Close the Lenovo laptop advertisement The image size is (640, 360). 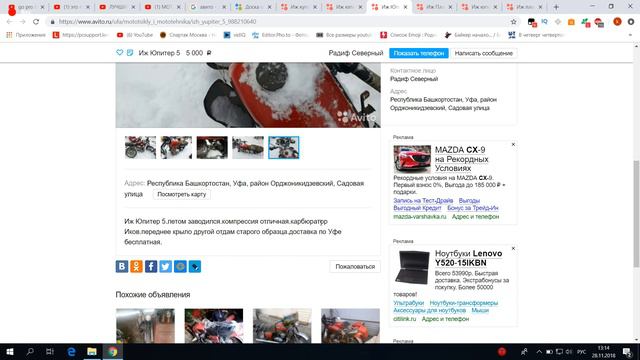point(513,249)
